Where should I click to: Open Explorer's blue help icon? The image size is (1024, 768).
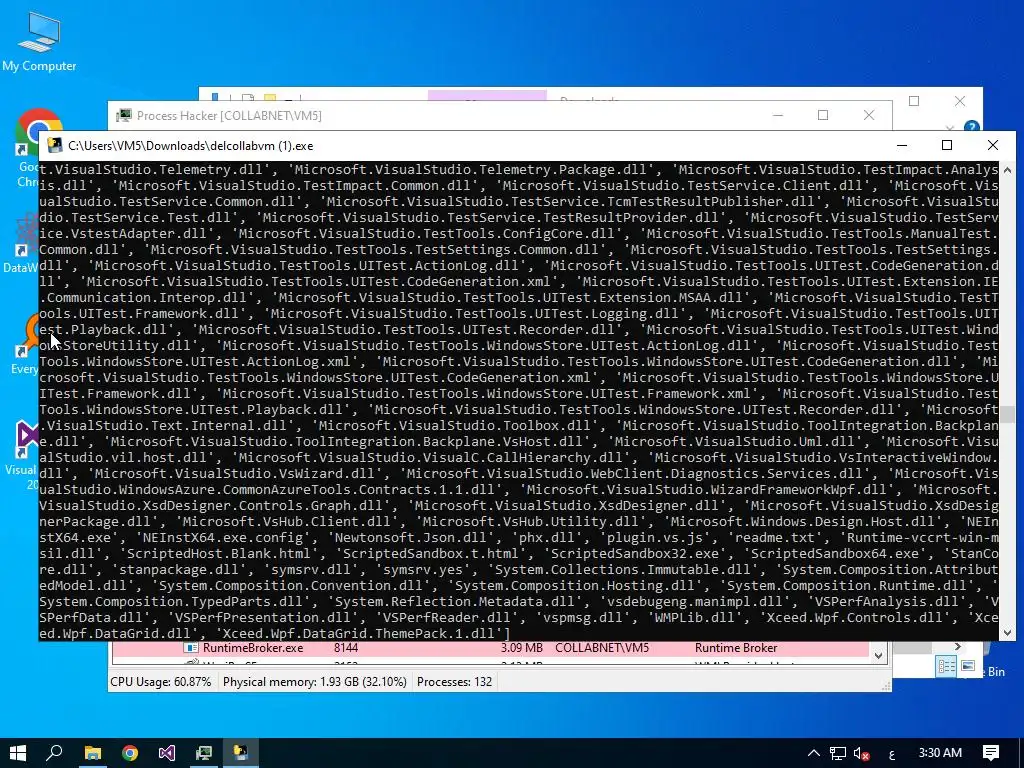pos(971,127)
